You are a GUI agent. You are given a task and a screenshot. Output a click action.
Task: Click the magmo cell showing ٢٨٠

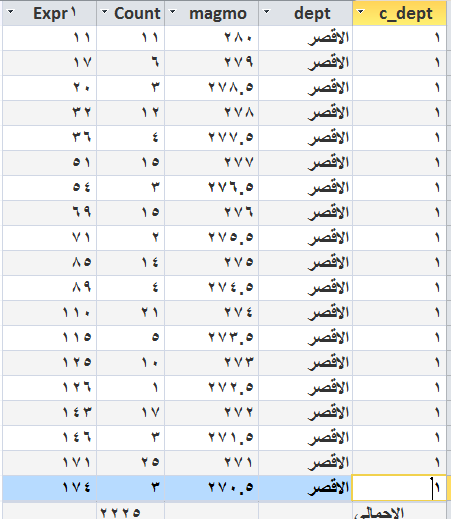click(211, 38)
